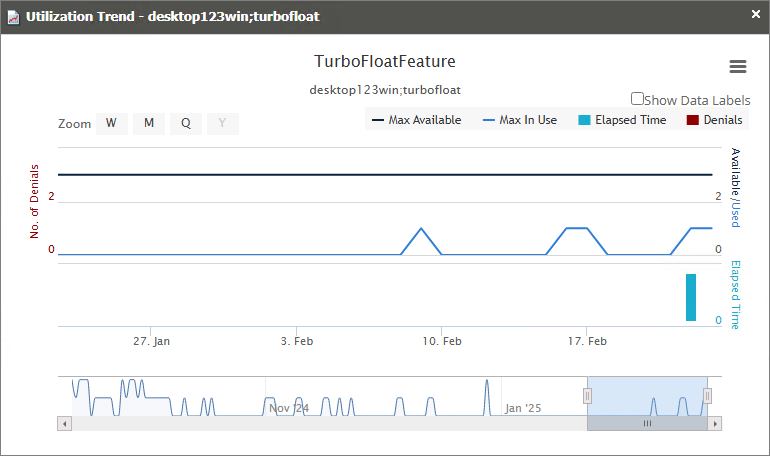Toggle the Denials legend series
This screenshot has height=456, width=770.
pyautogui.click(x=715, y=120)
